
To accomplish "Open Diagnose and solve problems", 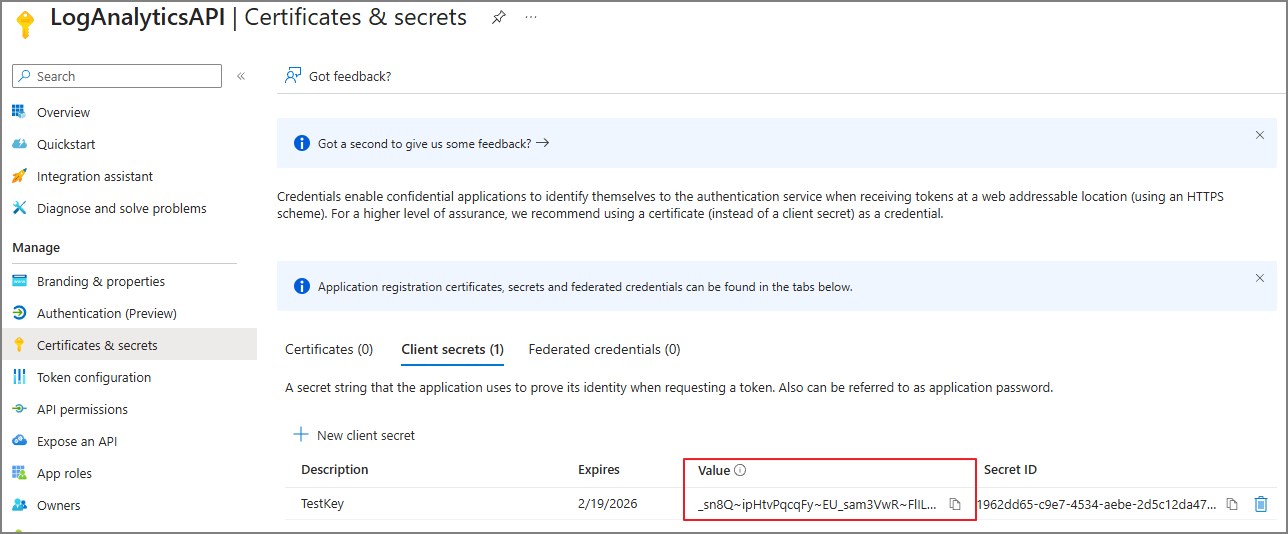I will point(122,208).
